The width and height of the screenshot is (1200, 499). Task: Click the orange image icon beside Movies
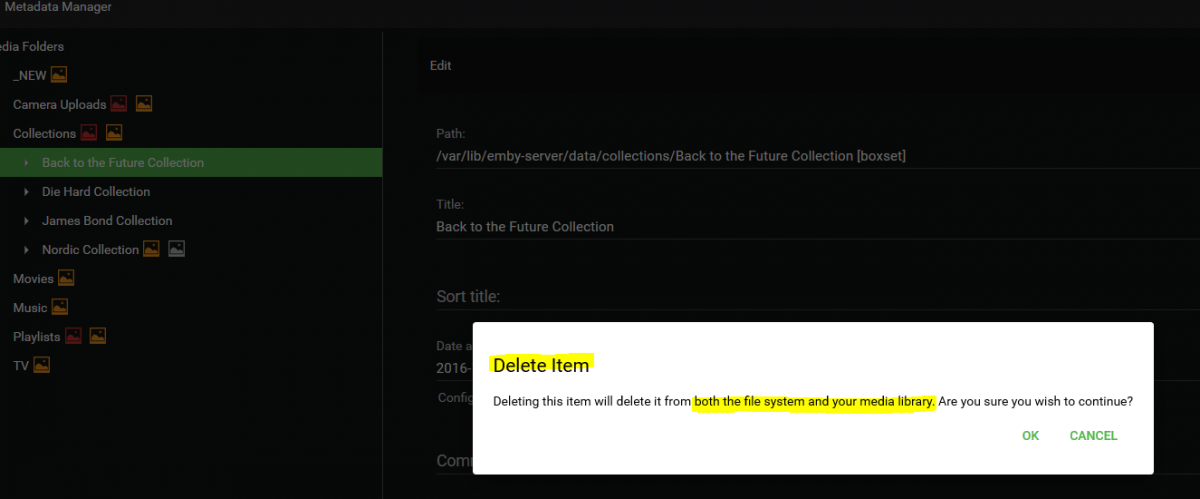(x=66, y=278)
